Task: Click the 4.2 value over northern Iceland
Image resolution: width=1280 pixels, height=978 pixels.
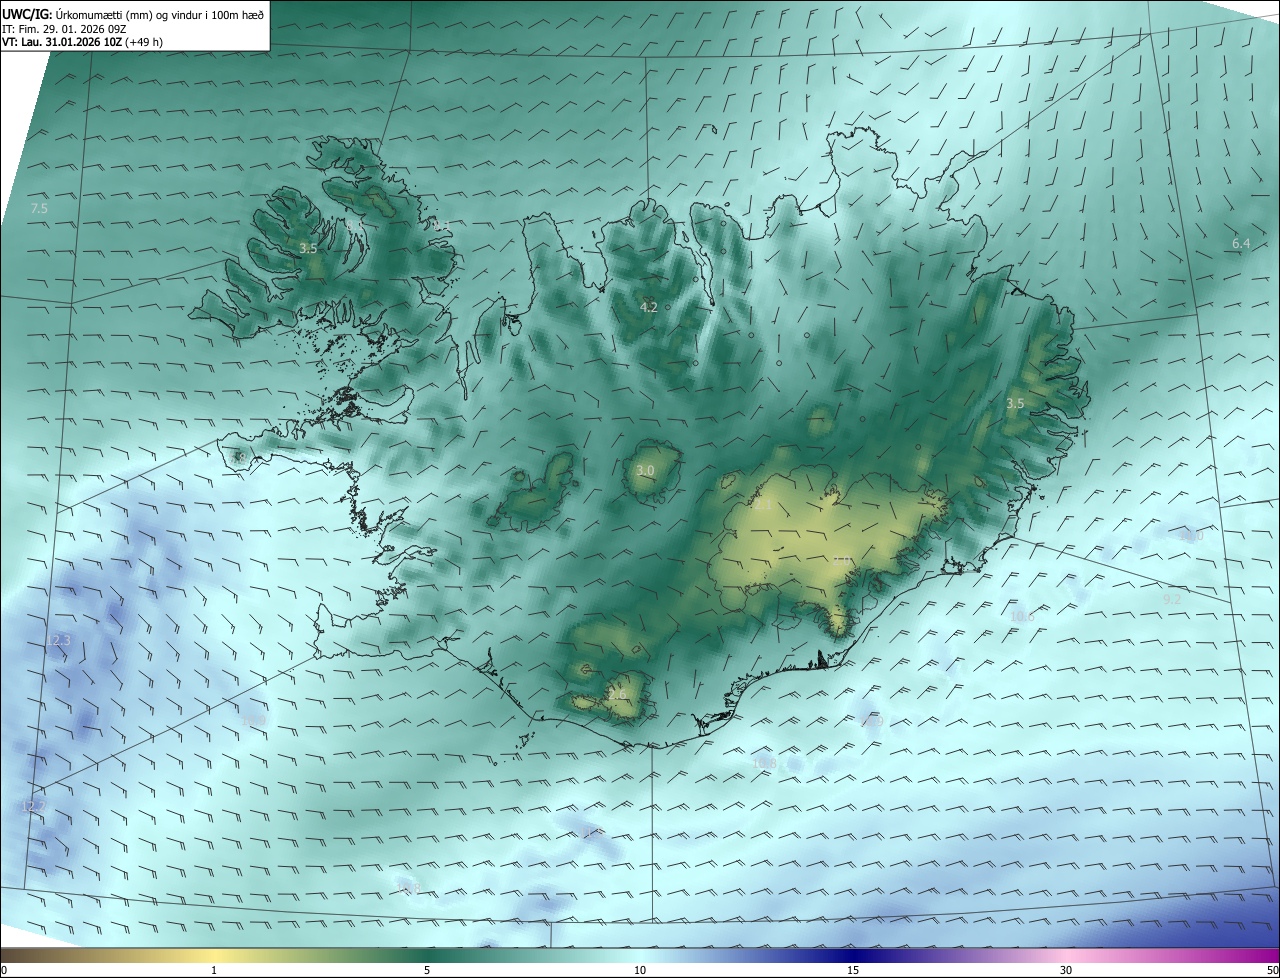Action: coord(648,307)
